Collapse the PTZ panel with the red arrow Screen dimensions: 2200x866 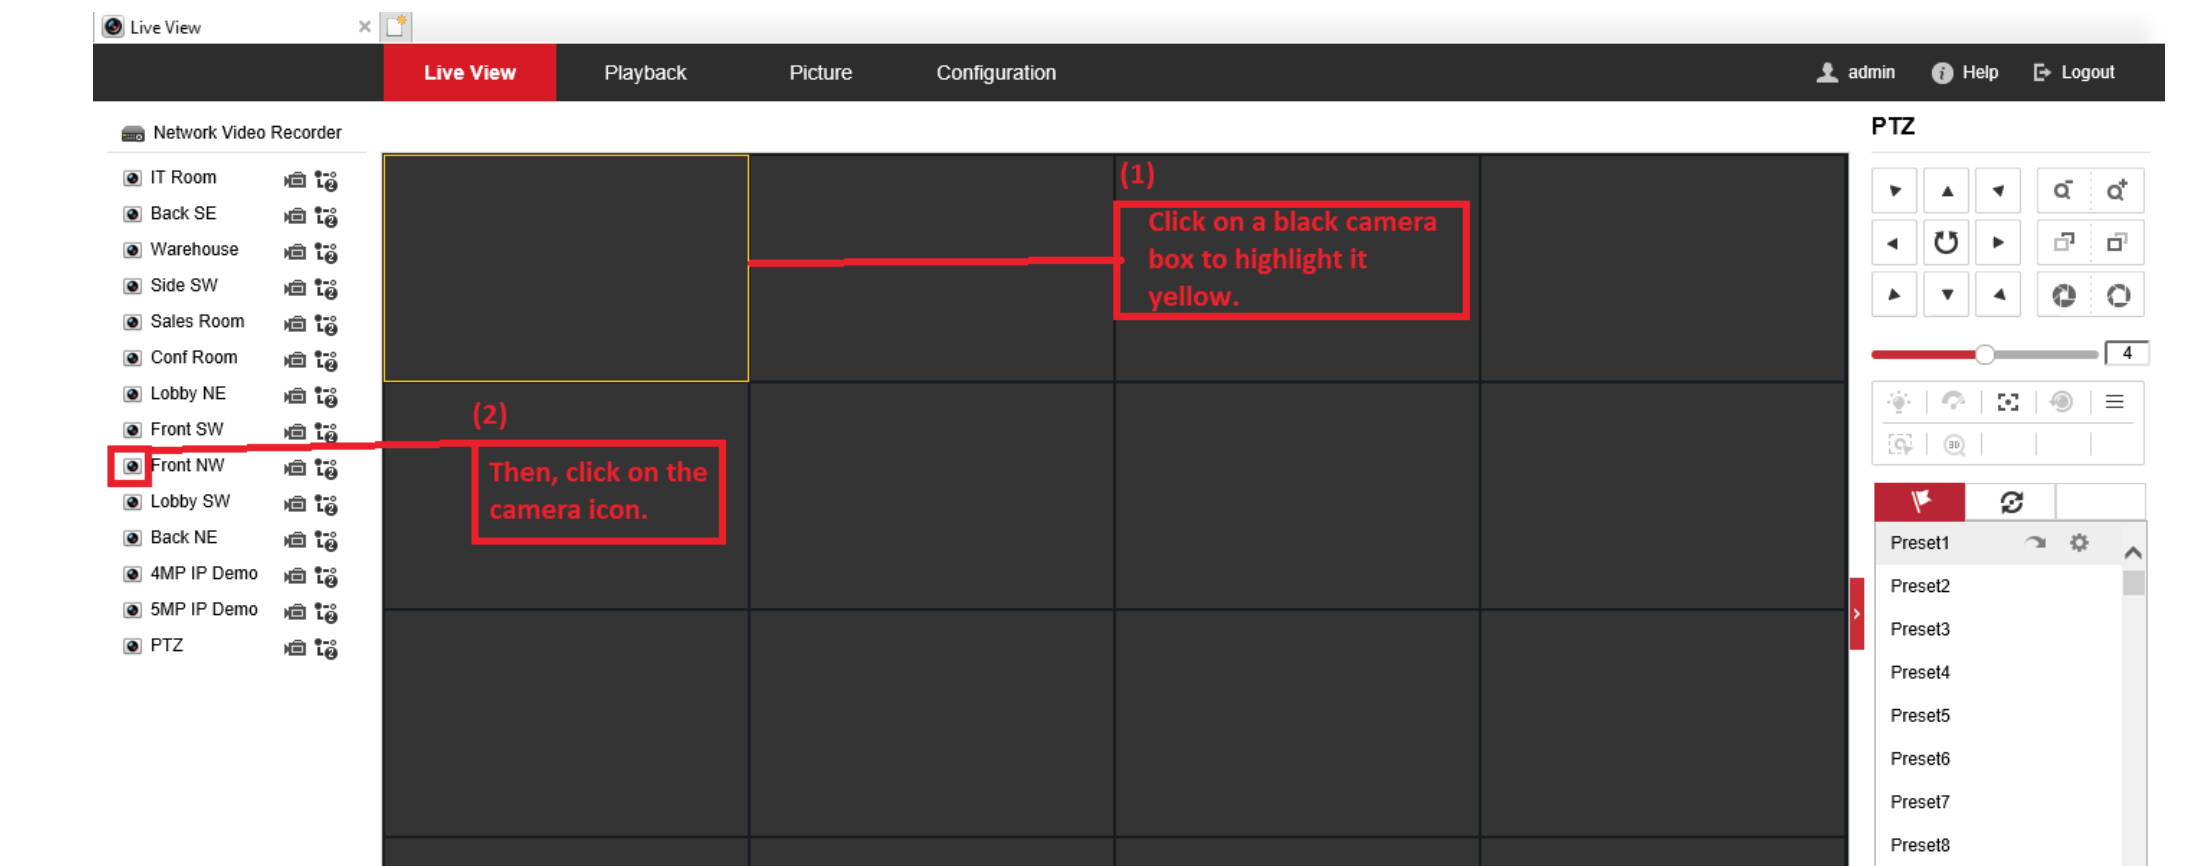click(x=1857, y=614)
